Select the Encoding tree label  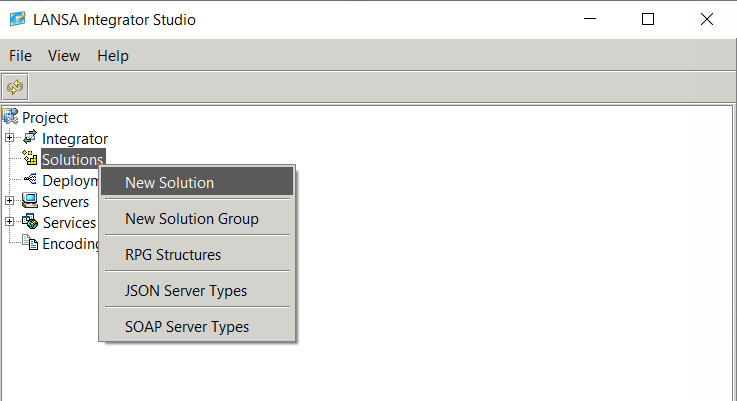pos(71,244)
